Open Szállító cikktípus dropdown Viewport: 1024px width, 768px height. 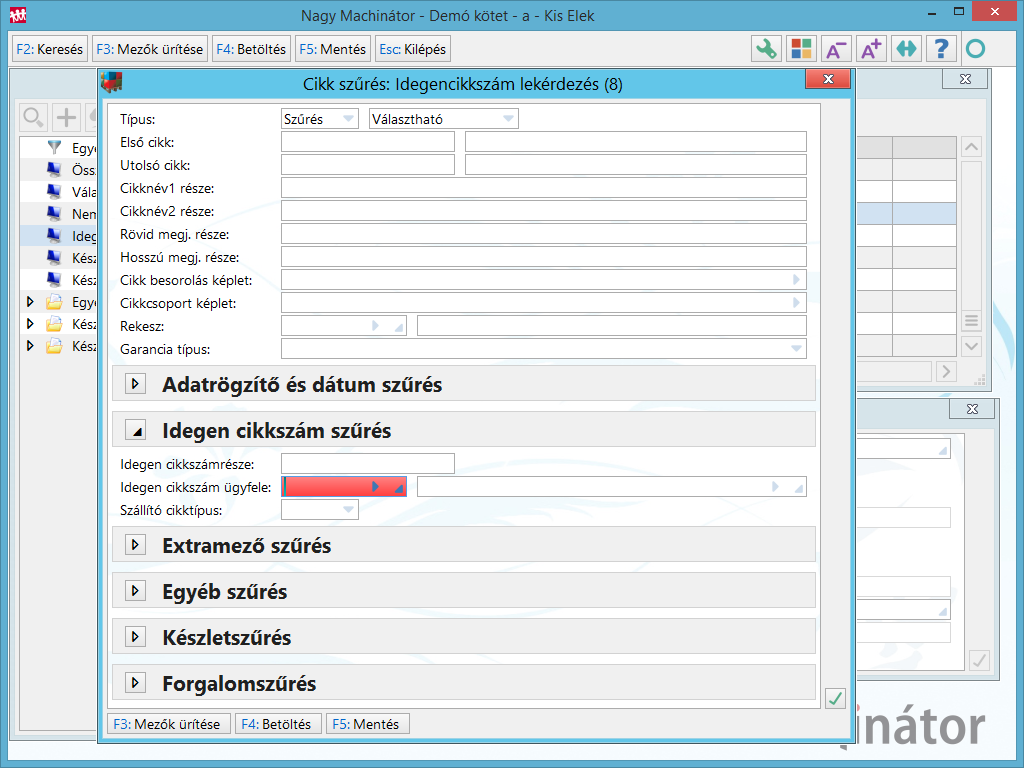pyautogui.click(x=319, y=510)
